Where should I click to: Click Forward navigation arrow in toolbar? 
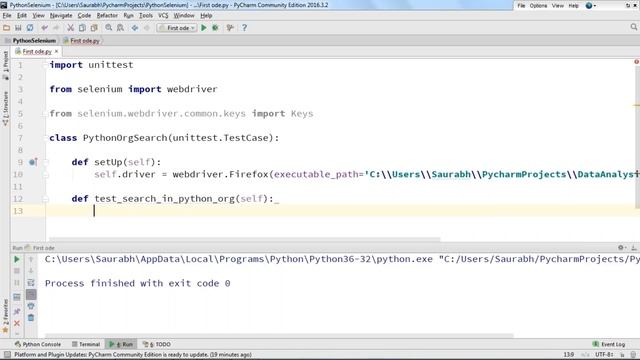click(147, 28)
